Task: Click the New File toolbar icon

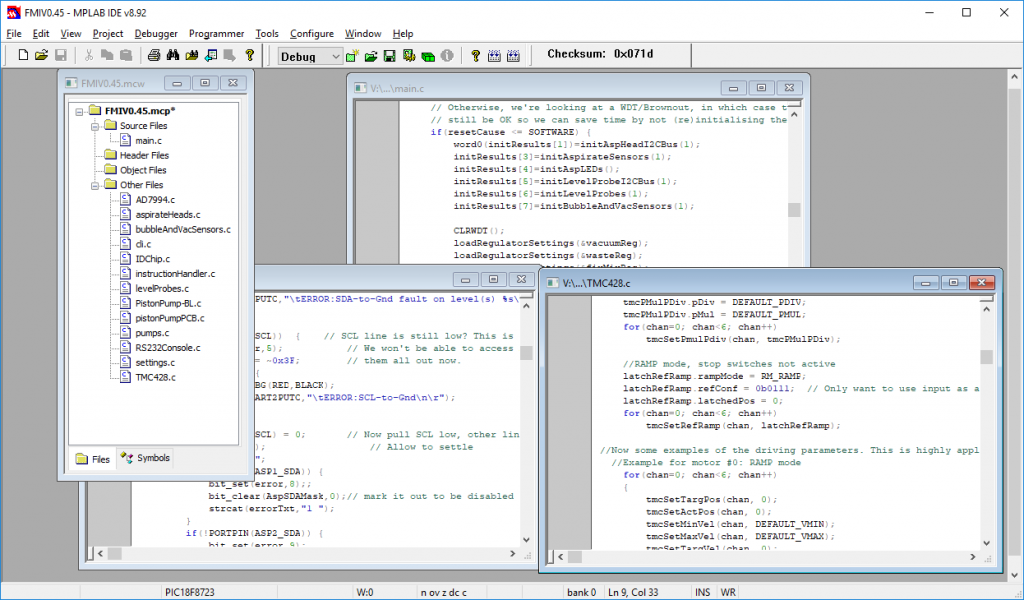Action: (x=21, y=56)
